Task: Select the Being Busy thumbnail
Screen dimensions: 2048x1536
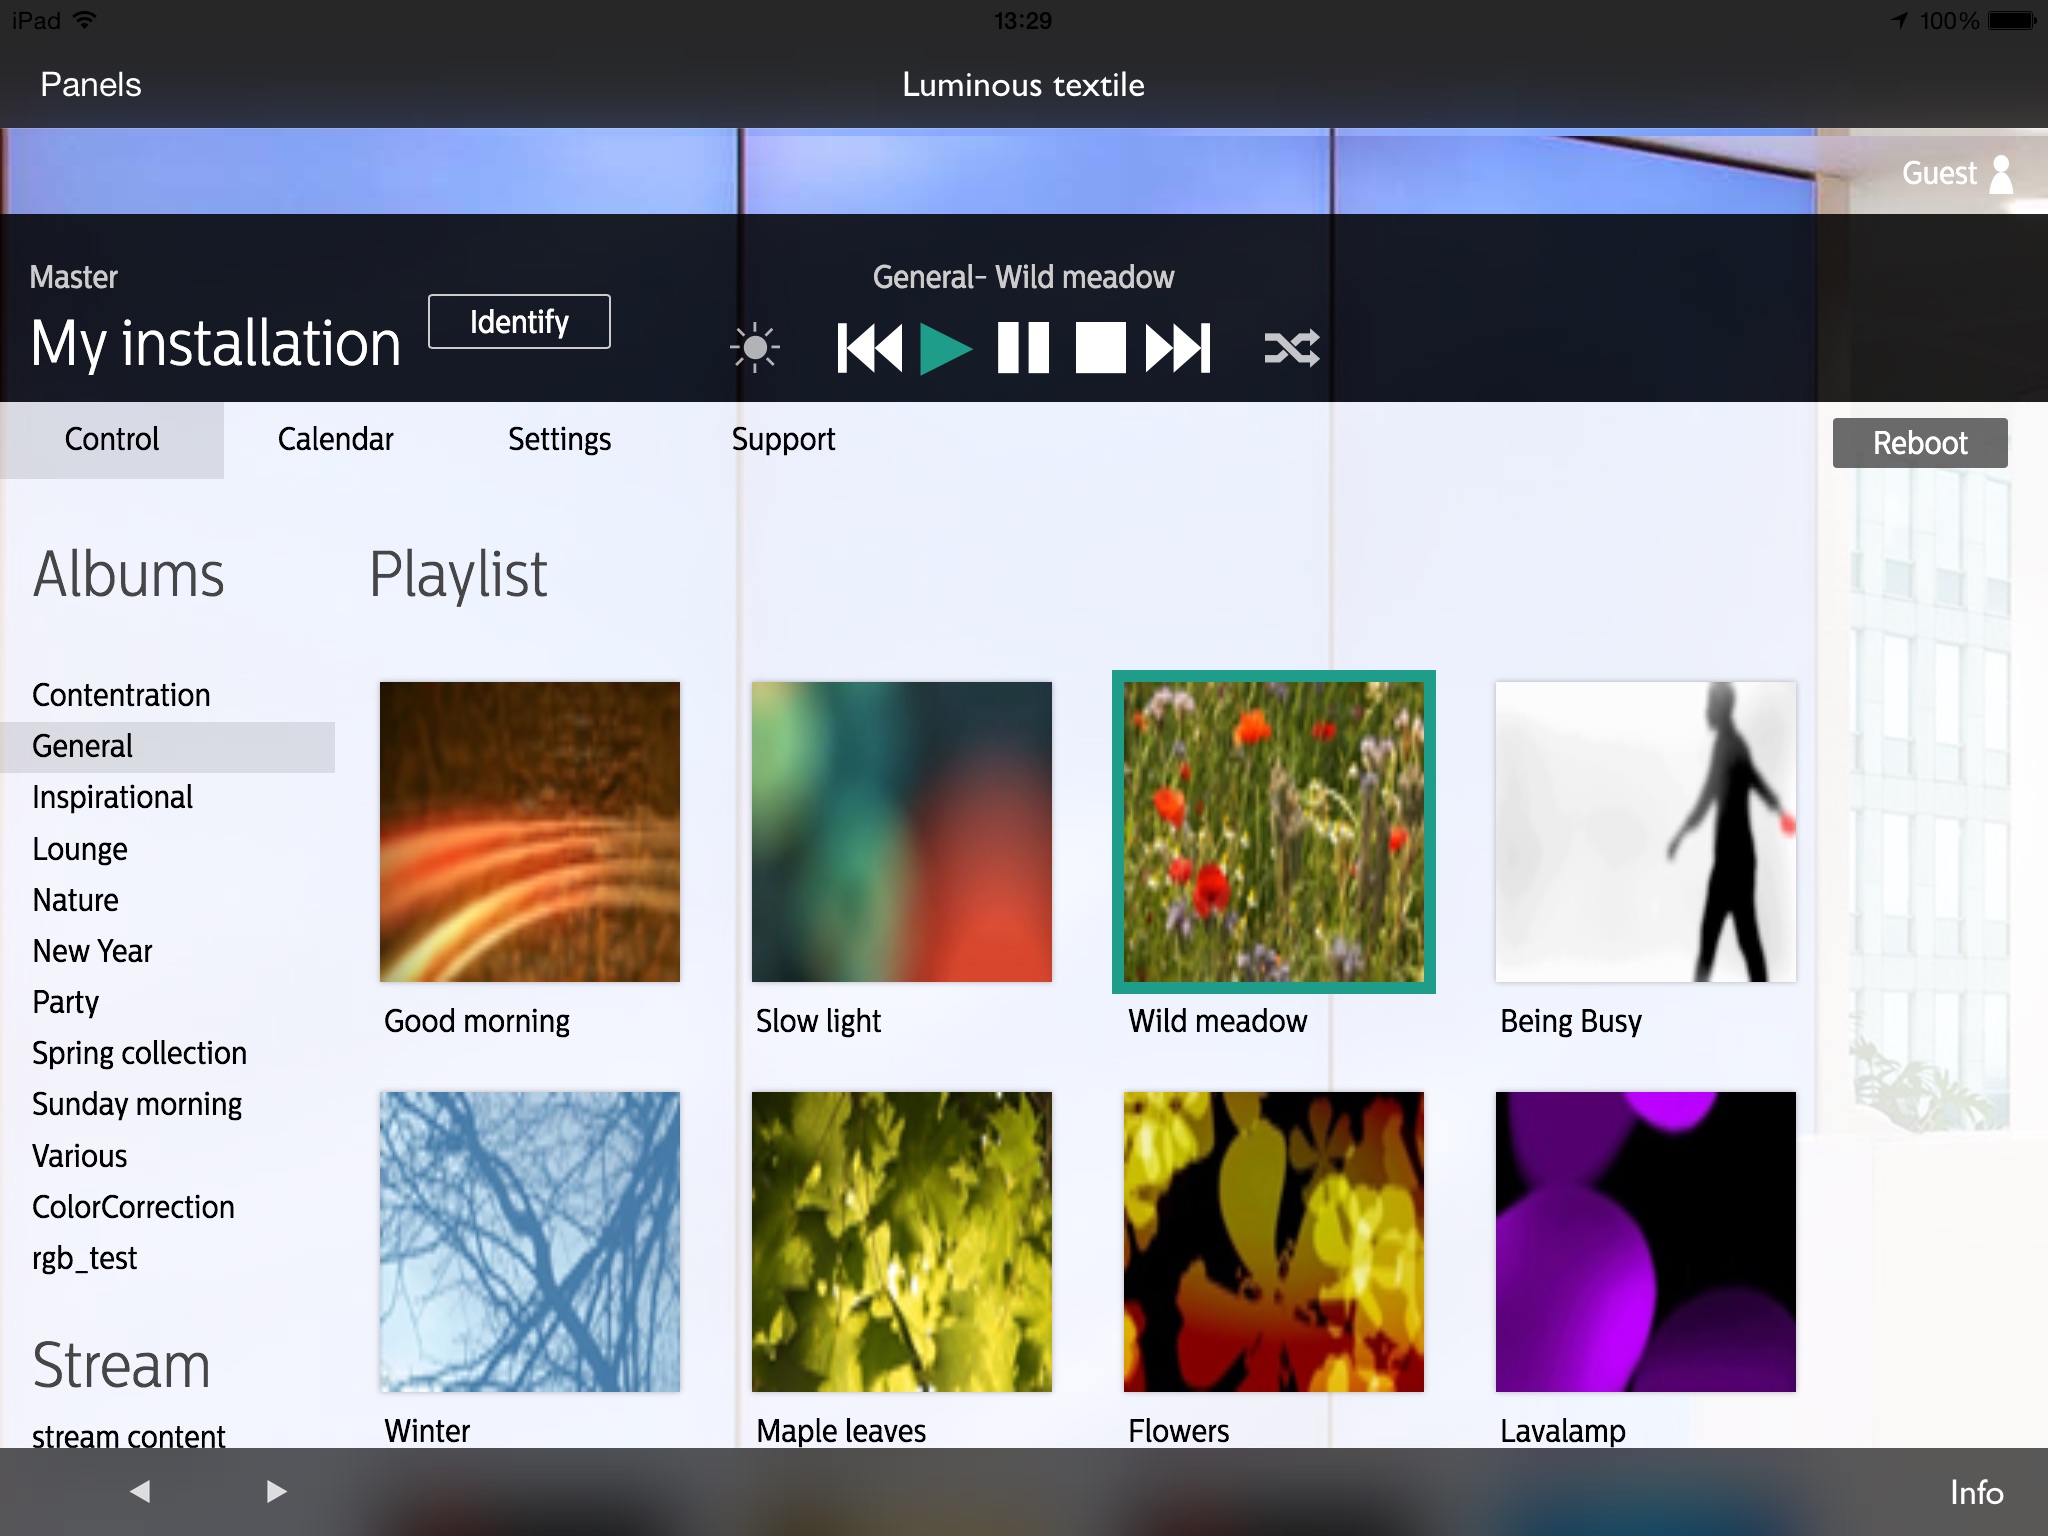Action: point(1645,831)
